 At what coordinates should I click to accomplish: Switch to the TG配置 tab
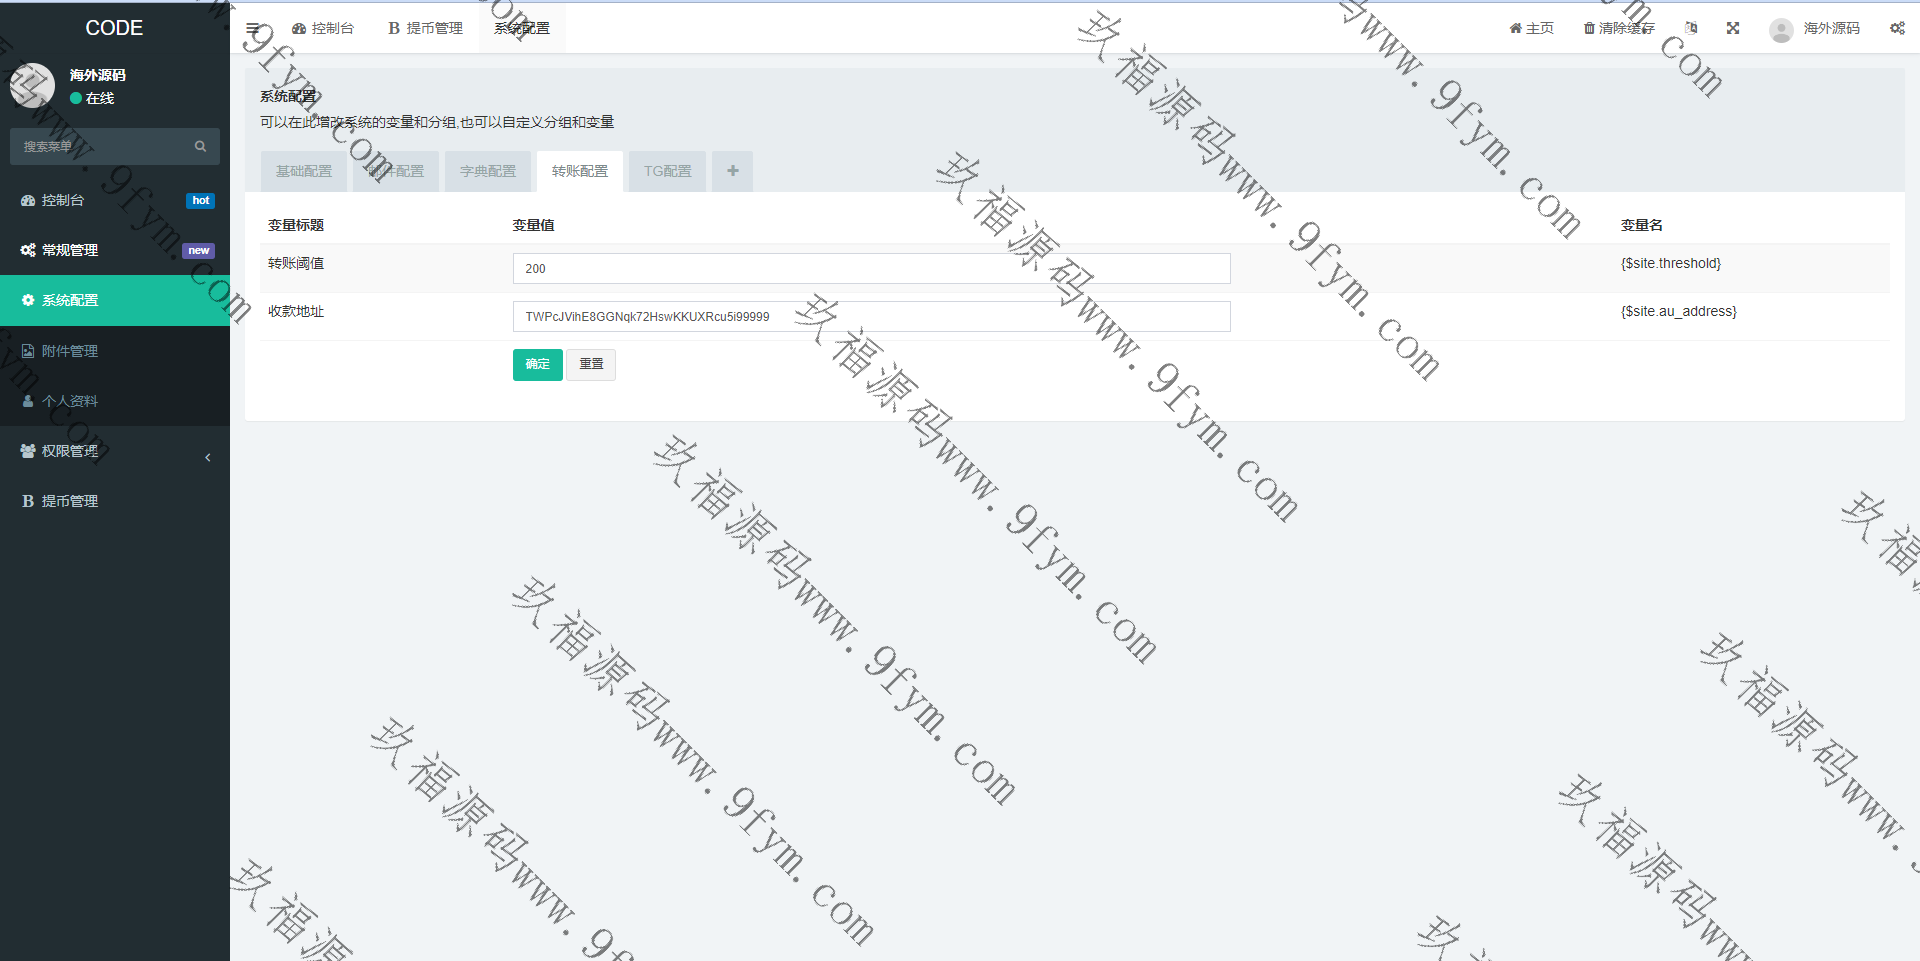[667, 171]
